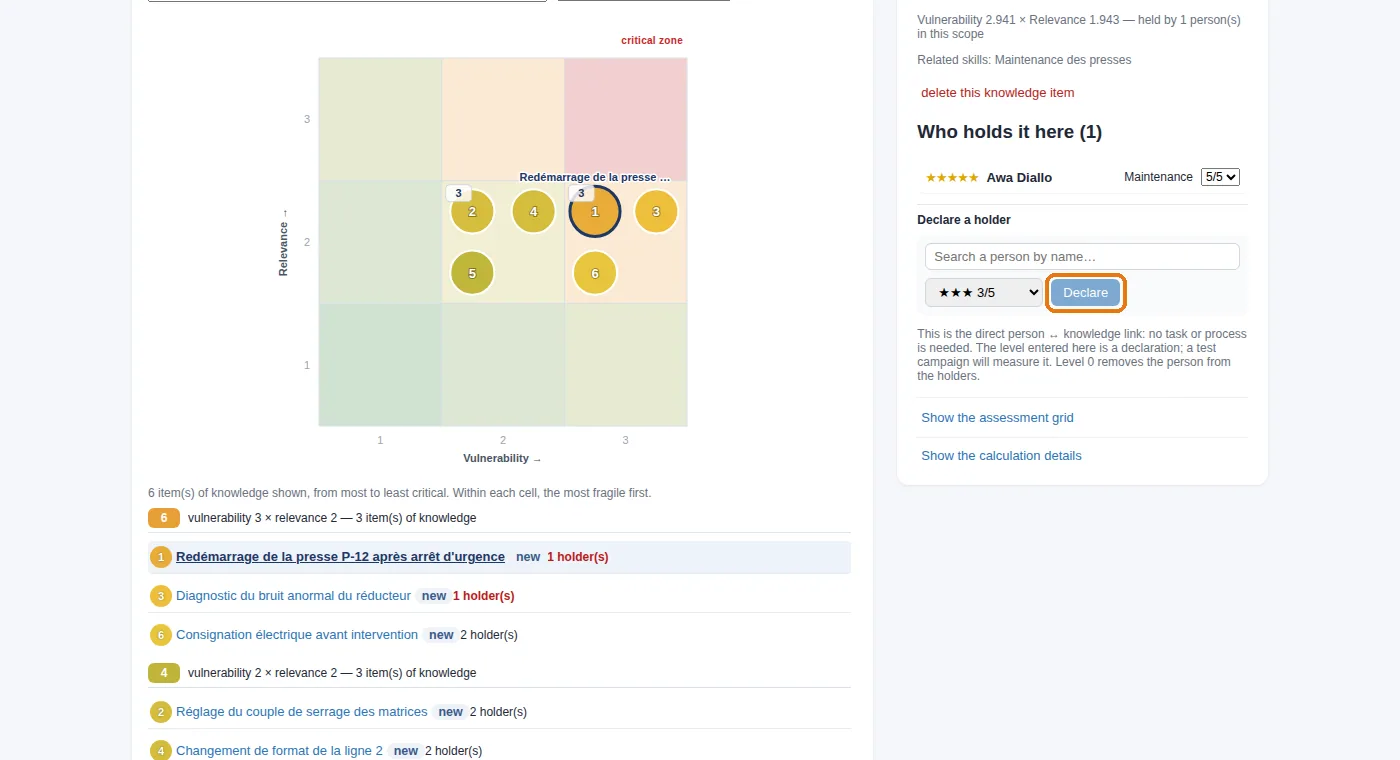Show the calculation details

pos(1001,456)
